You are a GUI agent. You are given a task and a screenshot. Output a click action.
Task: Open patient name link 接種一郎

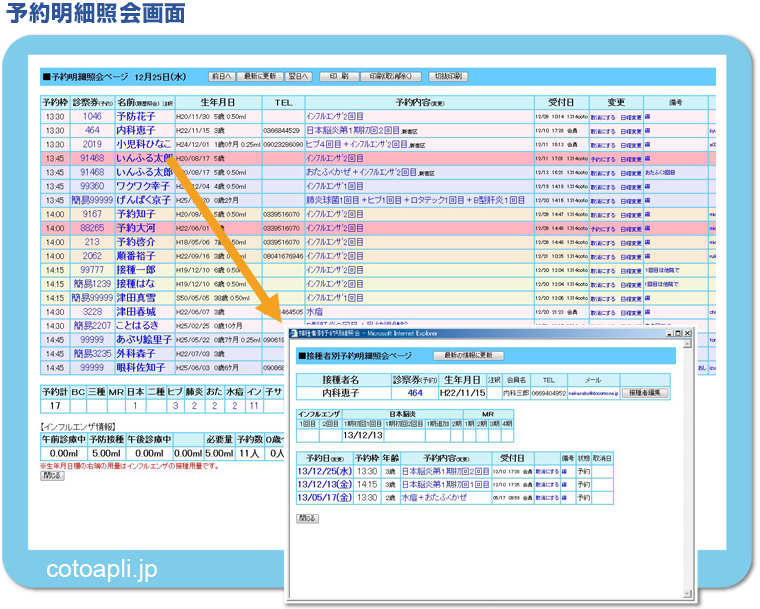click(136, 270)
